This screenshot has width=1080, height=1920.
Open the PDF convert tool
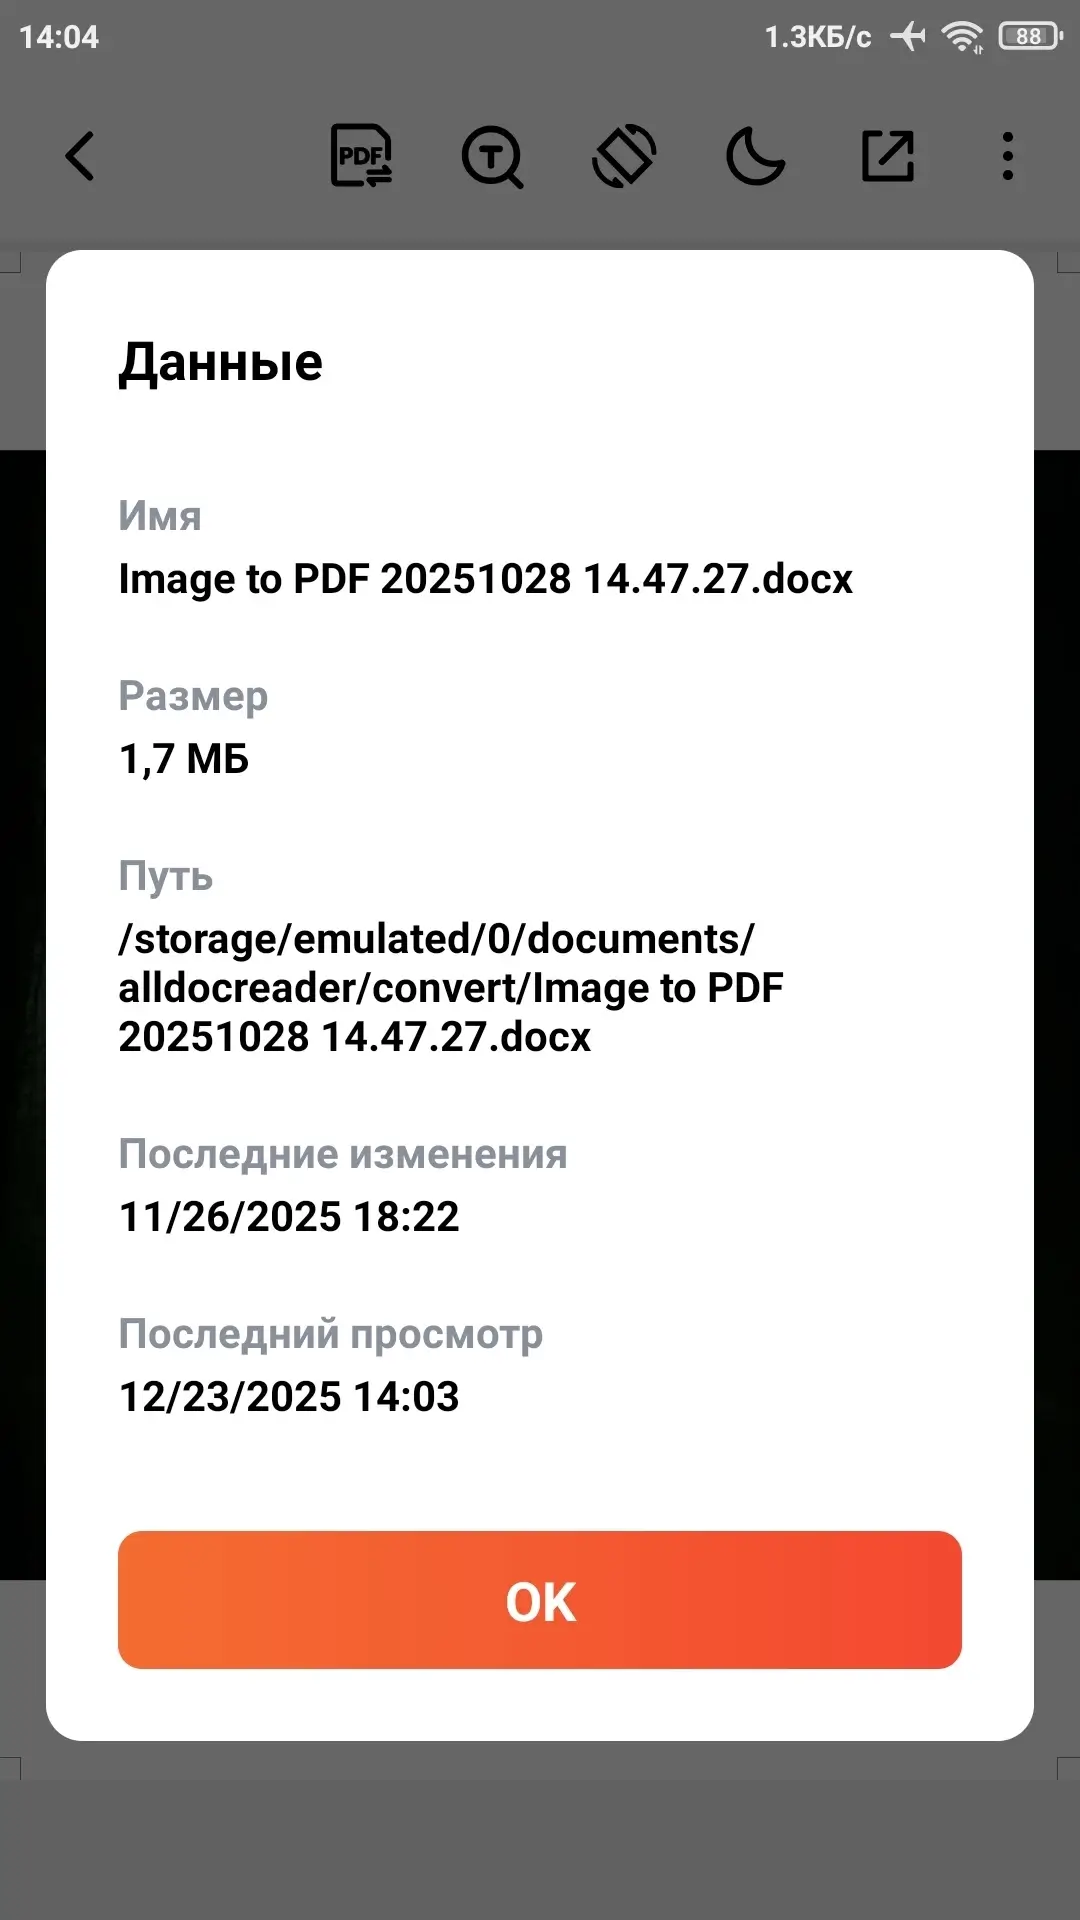pos(361,156)
